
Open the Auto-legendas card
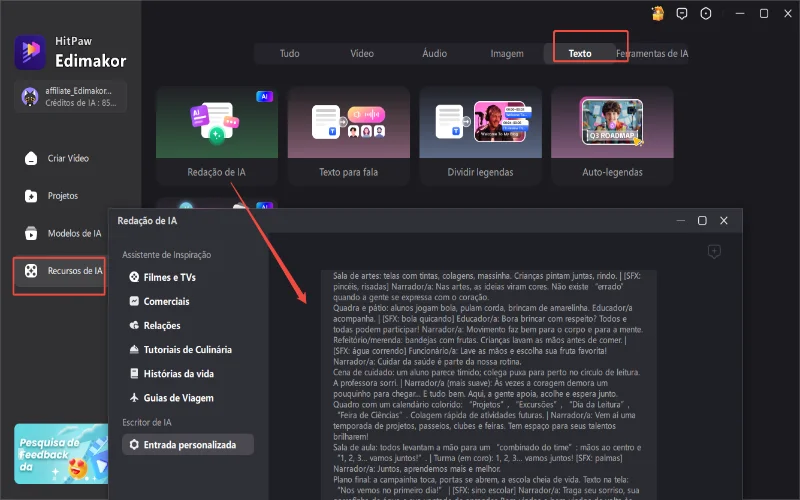612,135
